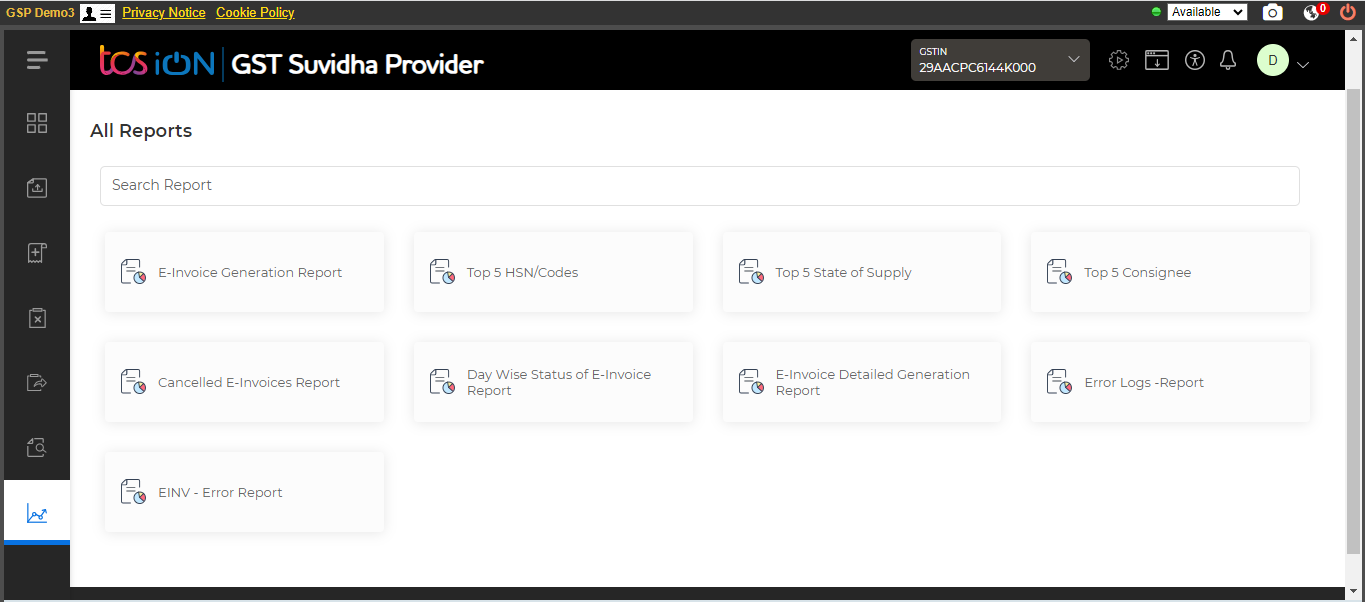The height and width of the screenshot is (602, 1365).
Task: Click the GSP Demo3 label
Action: tap(40, 13)
